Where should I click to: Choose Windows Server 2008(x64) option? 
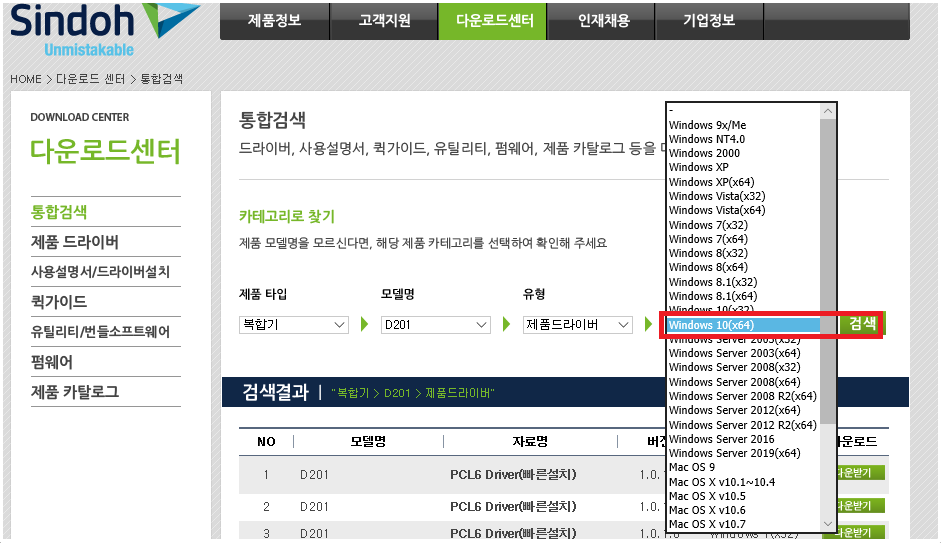tap(744, 382)
